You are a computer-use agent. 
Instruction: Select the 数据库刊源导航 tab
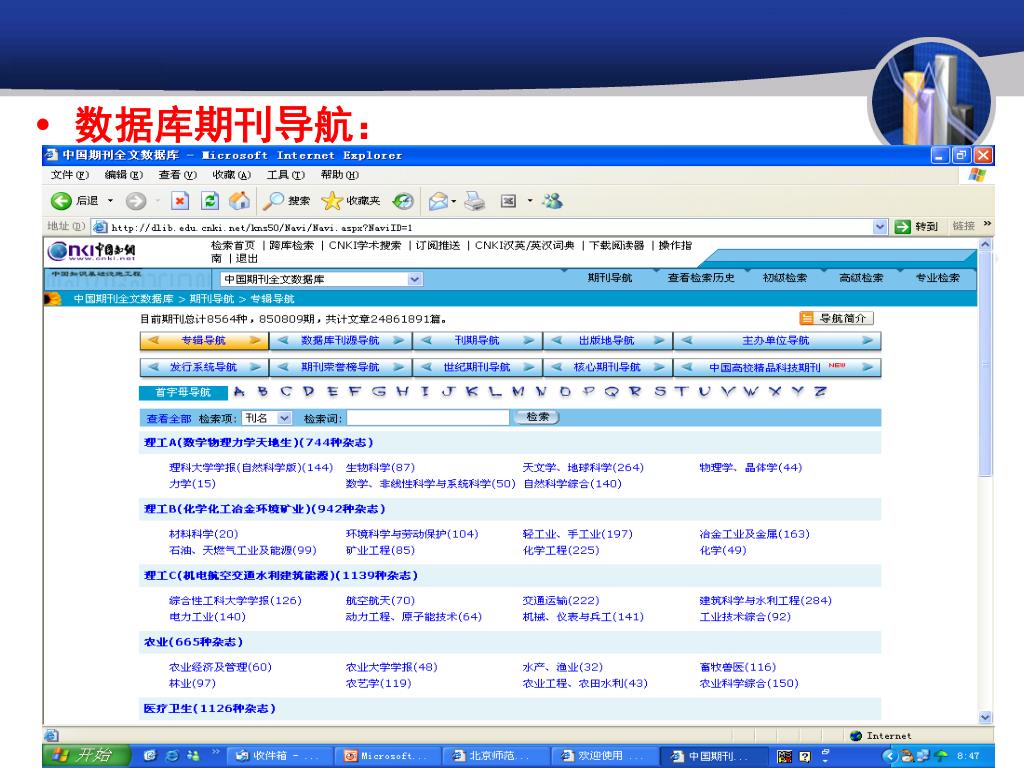[x=340, y=340]
